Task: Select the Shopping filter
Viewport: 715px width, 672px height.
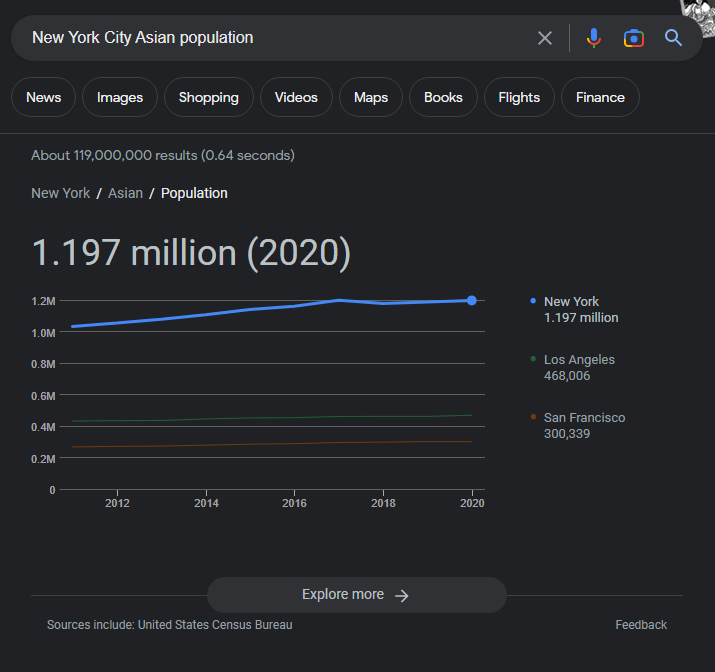Action: tap(209, 97)
